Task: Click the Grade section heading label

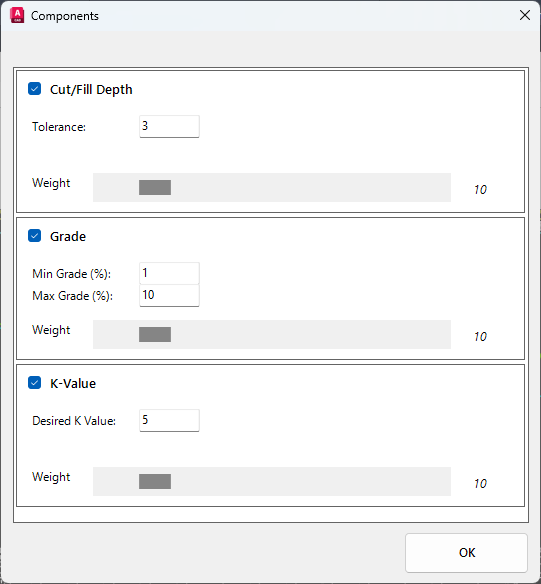Action: [68, 237]
